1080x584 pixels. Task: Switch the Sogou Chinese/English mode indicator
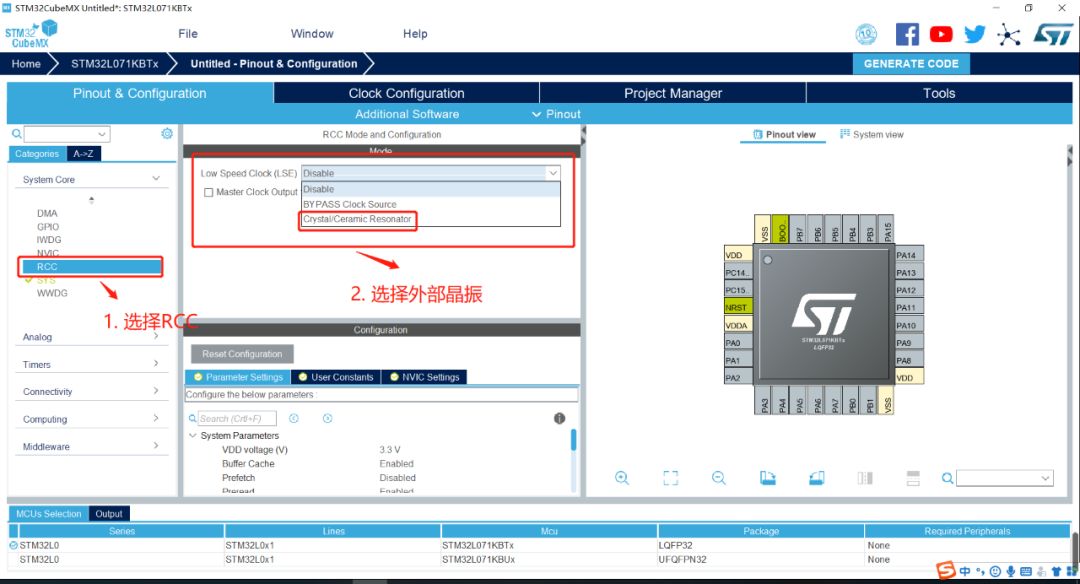point(965,571)
